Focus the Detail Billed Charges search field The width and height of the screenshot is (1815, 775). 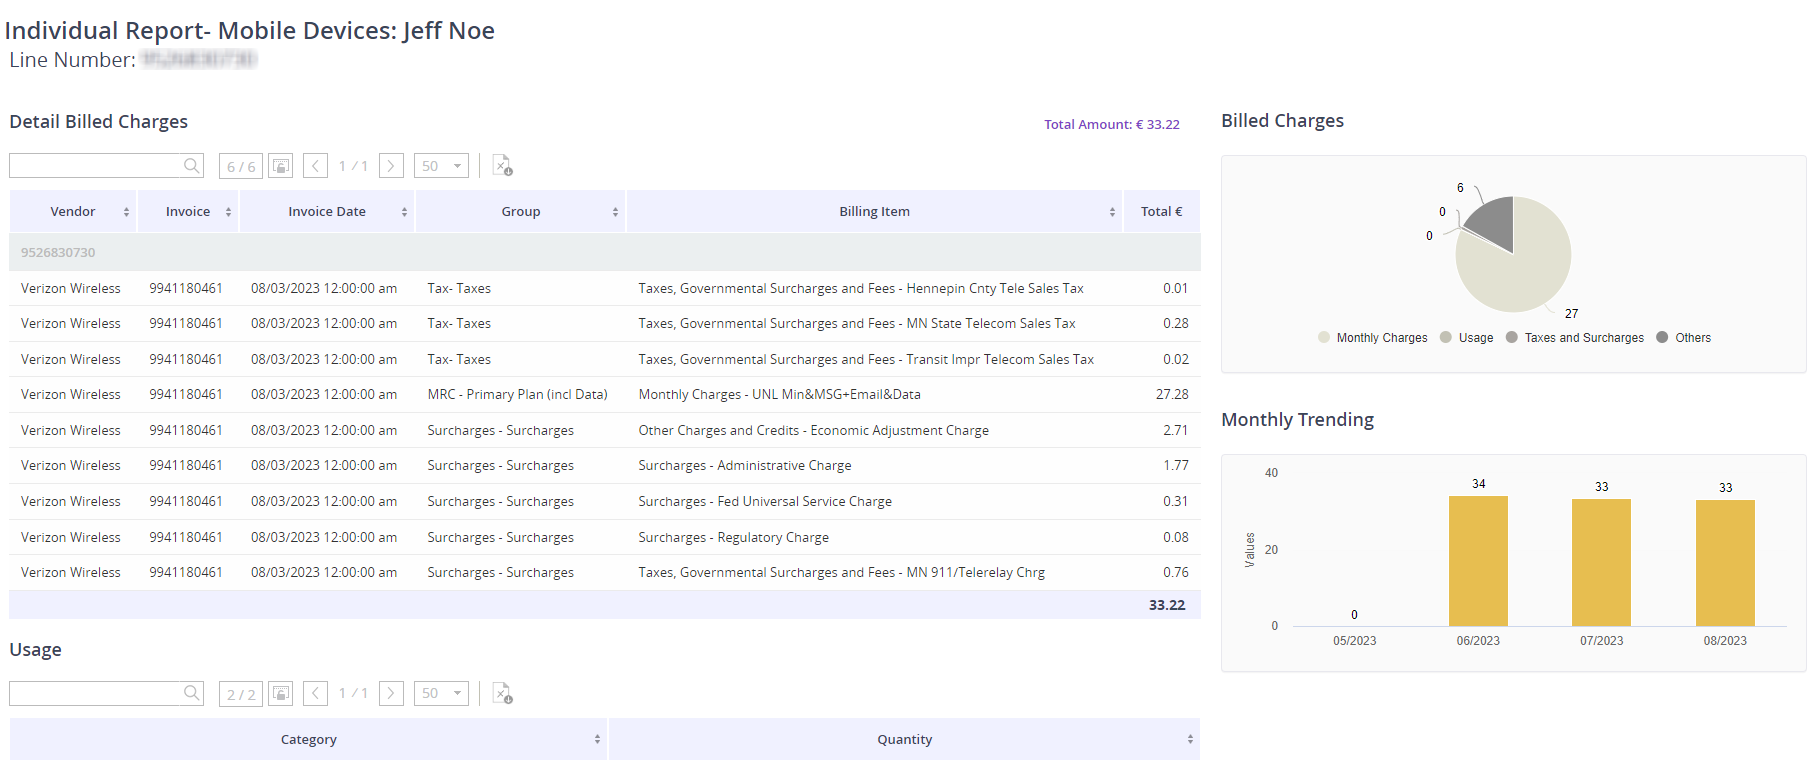[x=97, y=166]
